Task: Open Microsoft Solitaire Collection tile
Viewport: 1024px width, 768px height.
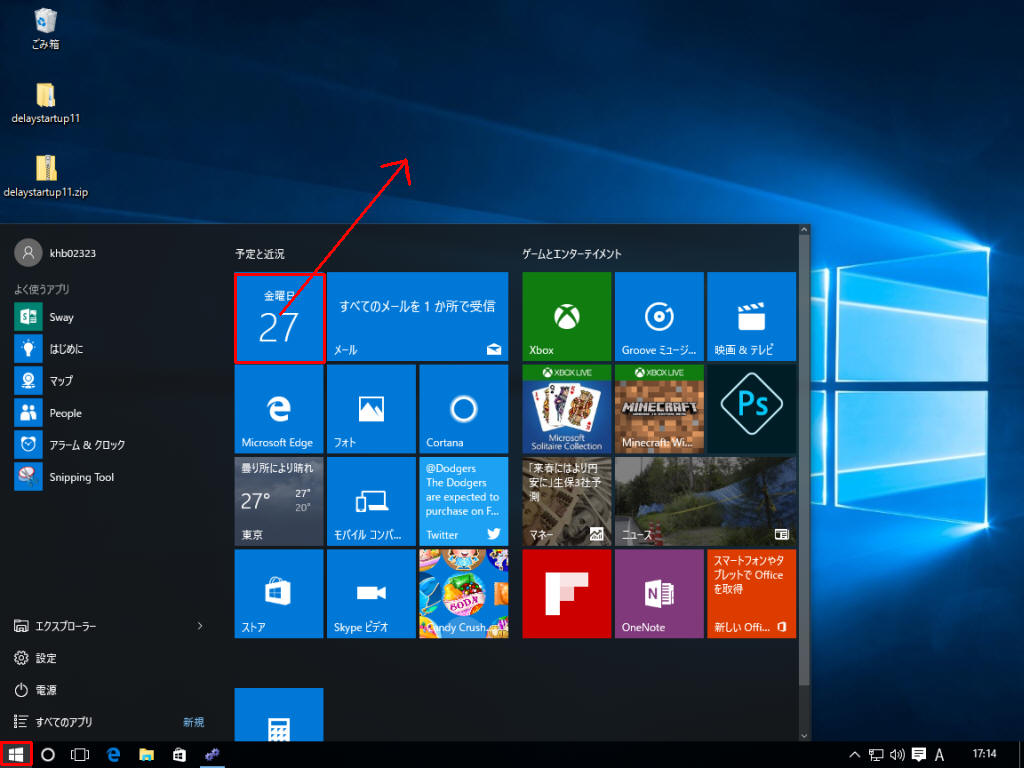Action: [x=566, y=409]
